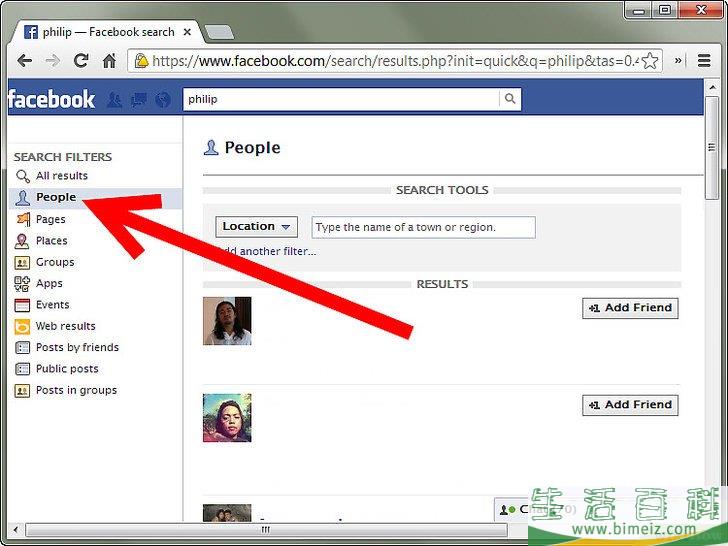Click the vertical scrollbar thumb
The width and height of the screenshot is (728, 546).
[712, 148]
